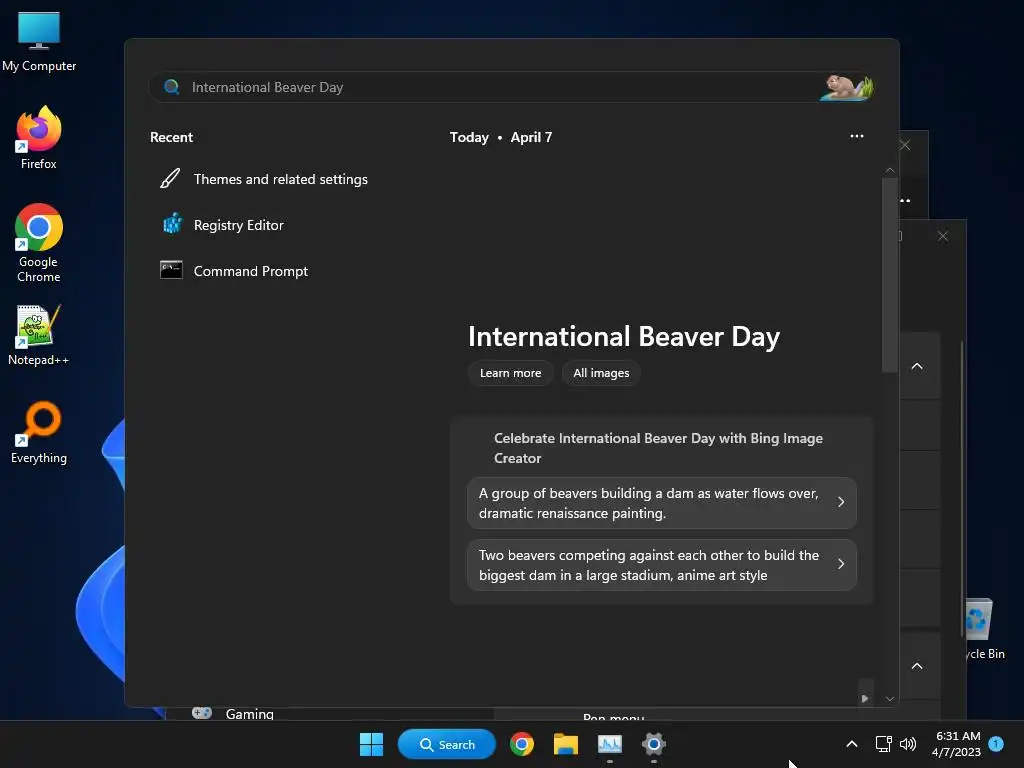Click the Today April 7 date label

501,137
